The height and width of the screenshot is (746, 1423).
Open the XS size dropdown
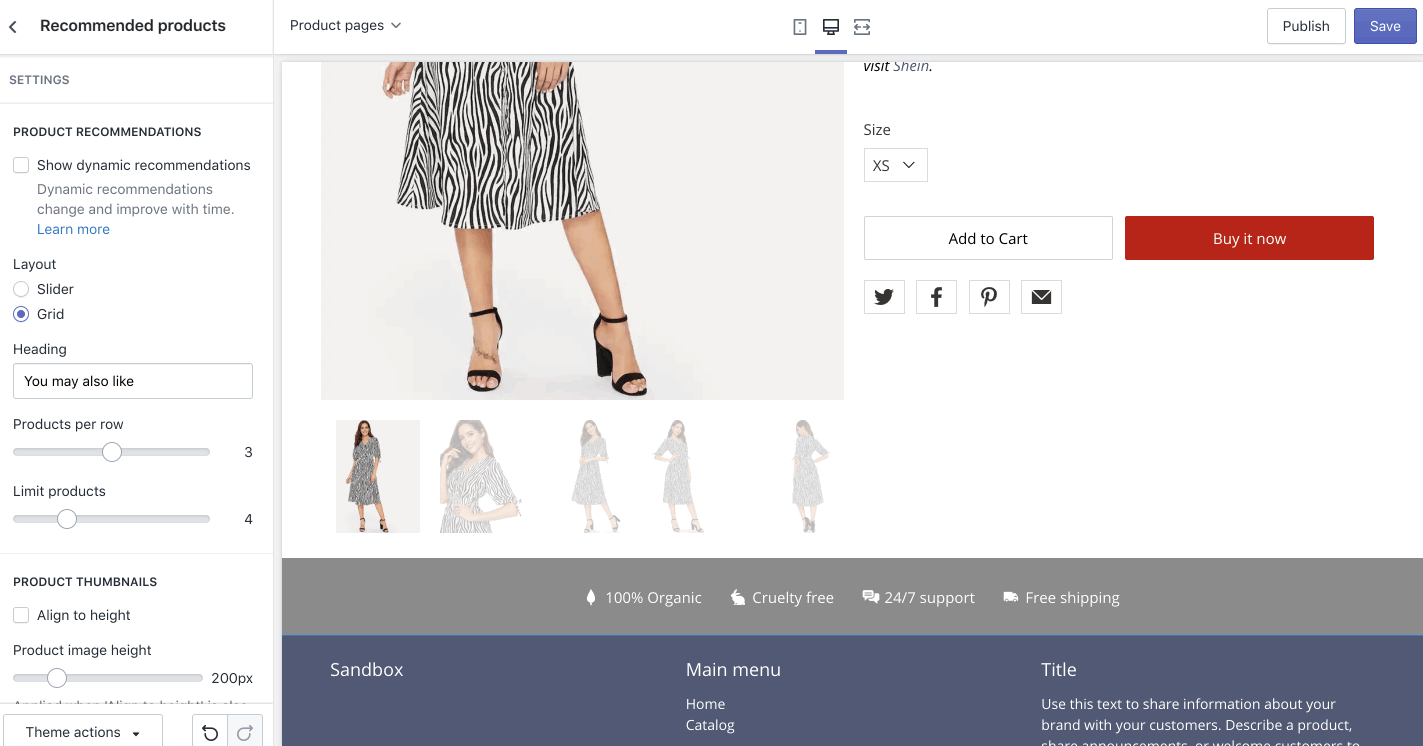point(895,165)
